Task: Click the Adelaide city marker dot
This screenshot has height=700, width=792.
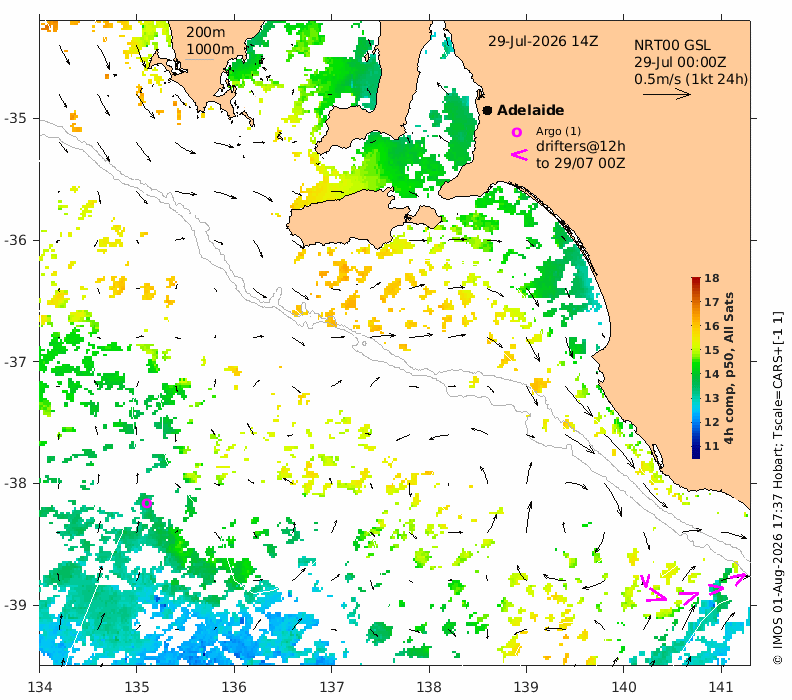Action: click(487, 110)
